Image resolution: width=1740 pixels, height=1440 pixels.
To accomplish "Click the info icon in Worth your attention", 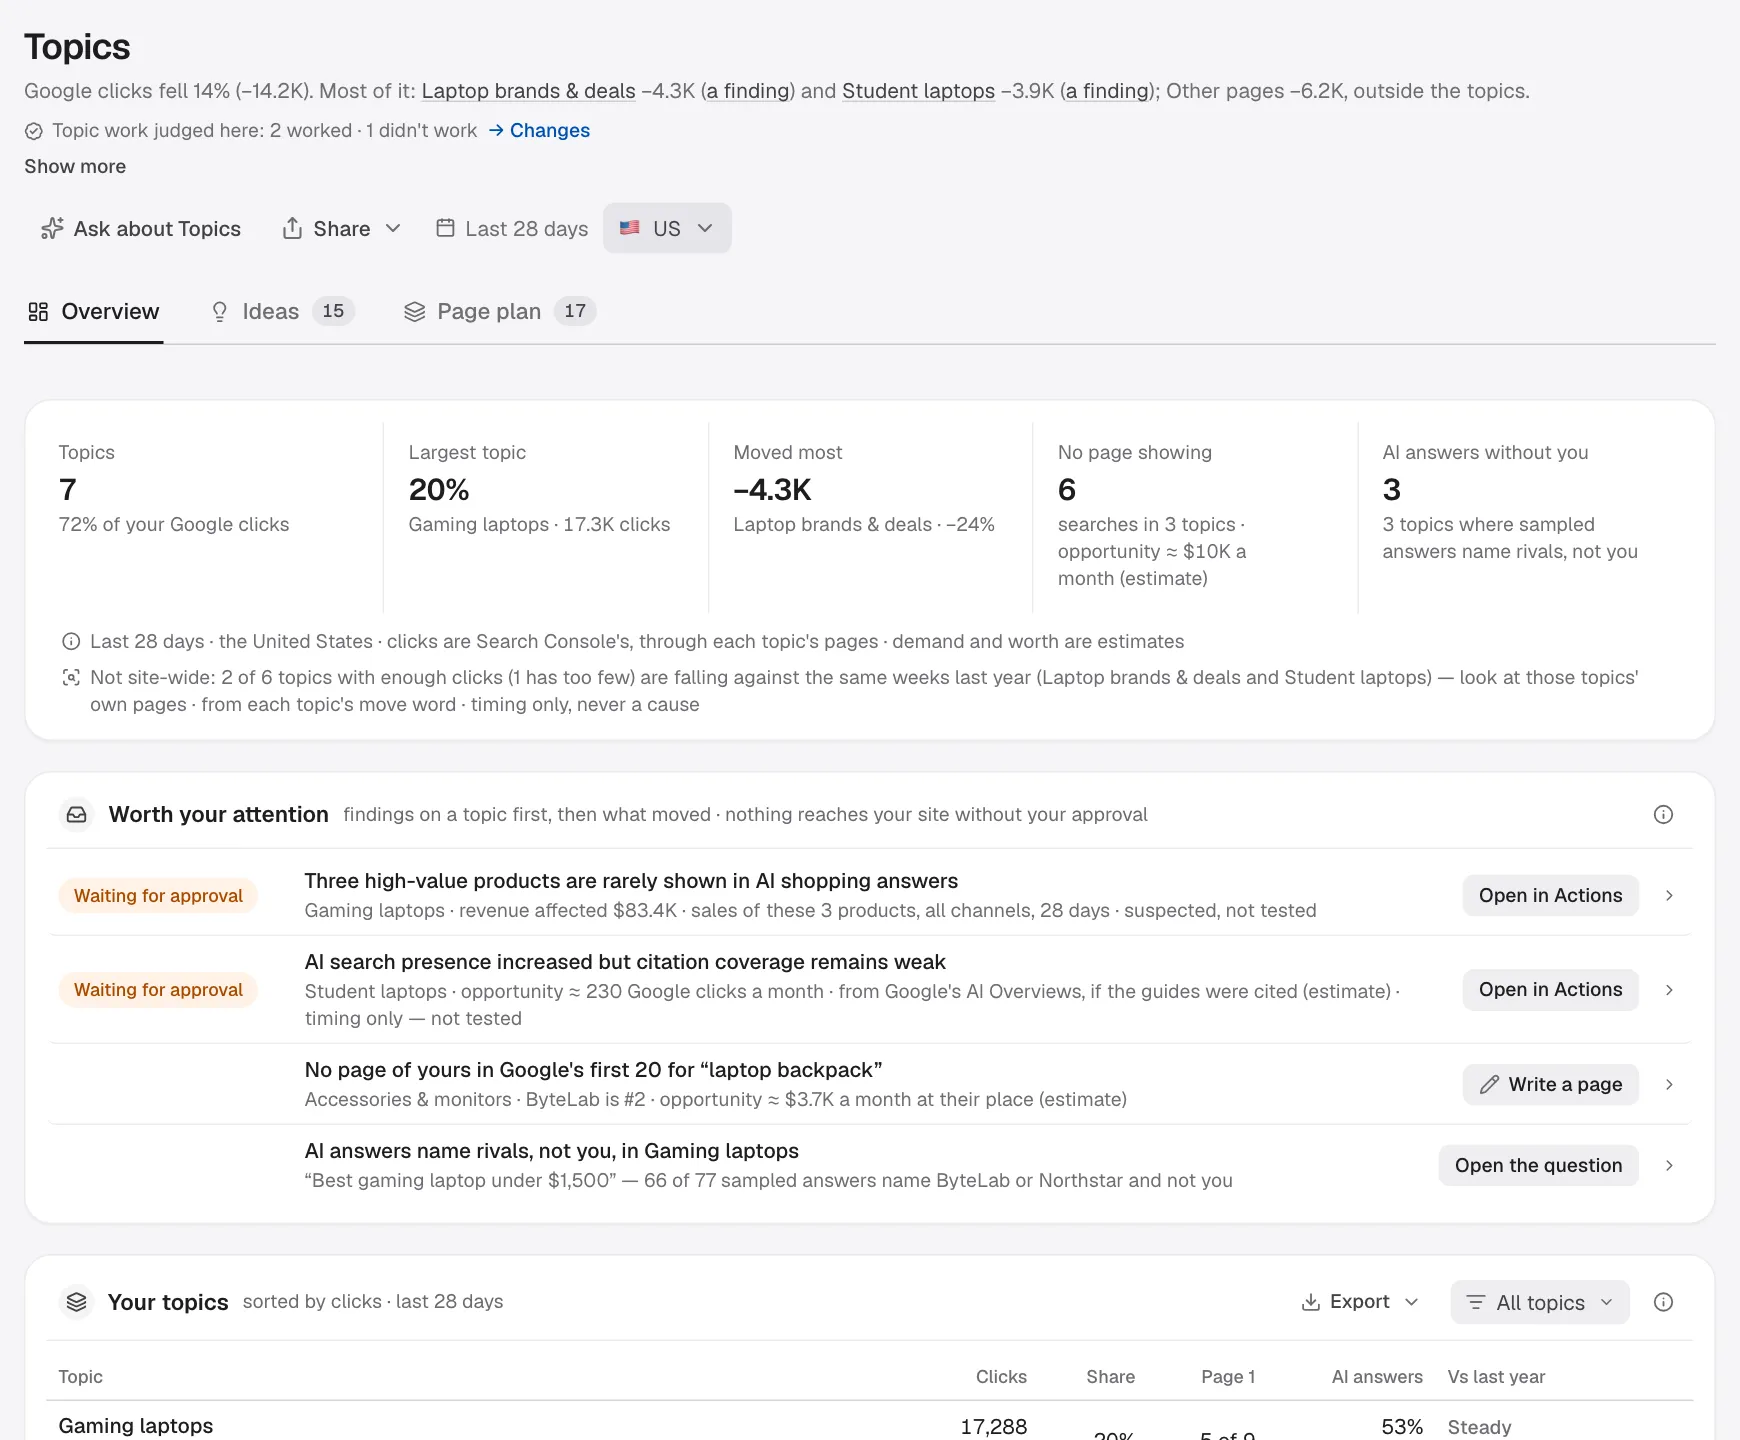I will 1663,815.
